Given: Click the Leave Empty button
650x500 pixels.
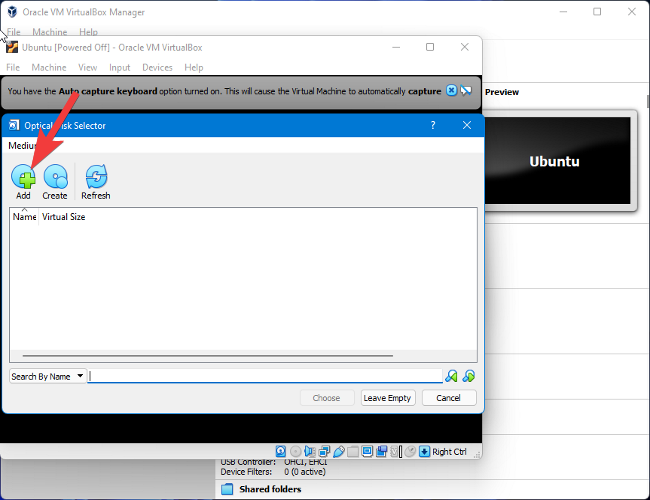Looking at the screenshot, I should (387, 398).
